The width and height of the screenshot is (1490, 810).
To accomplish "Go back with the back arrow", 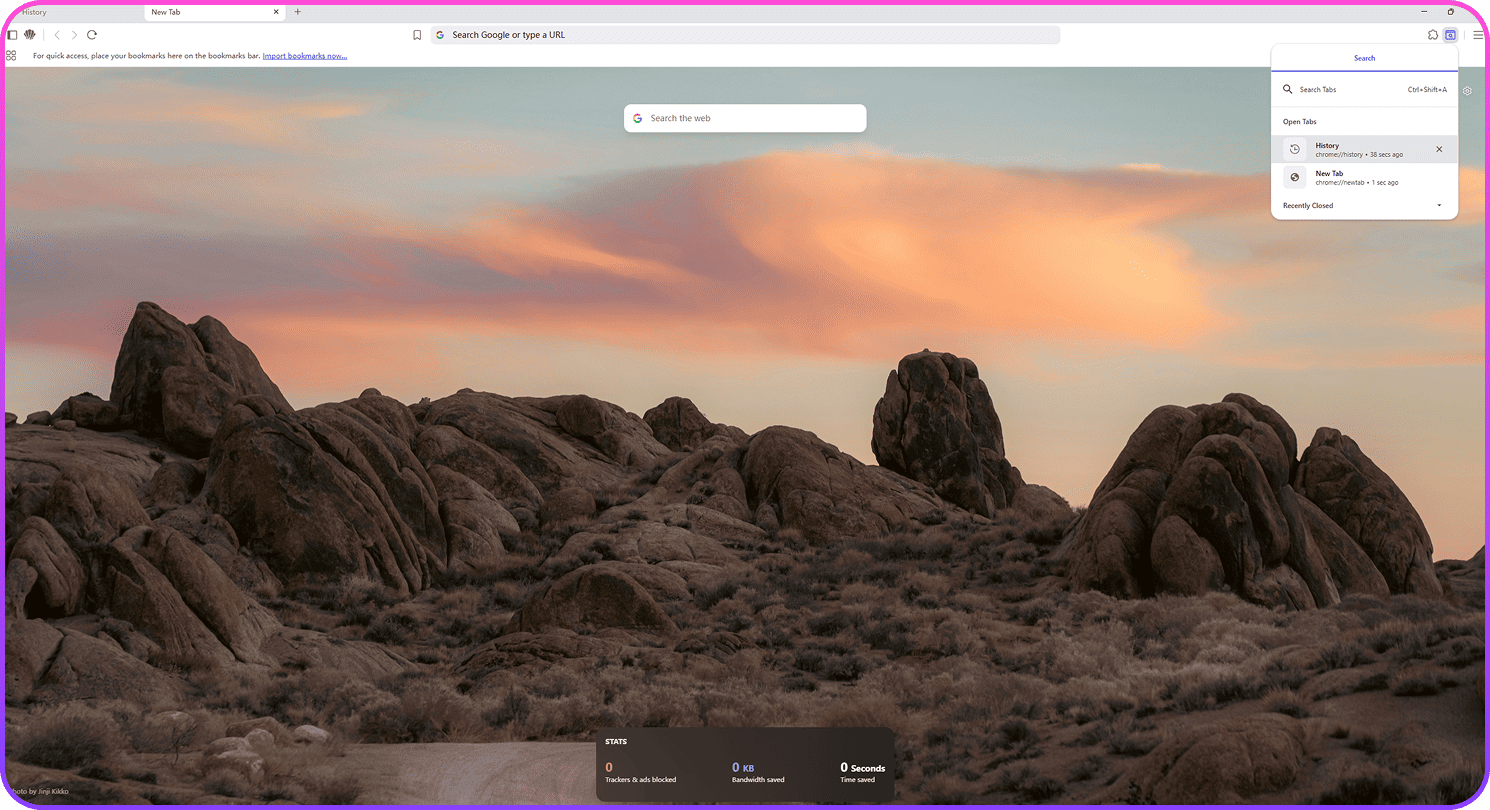I will pos(57,35).
